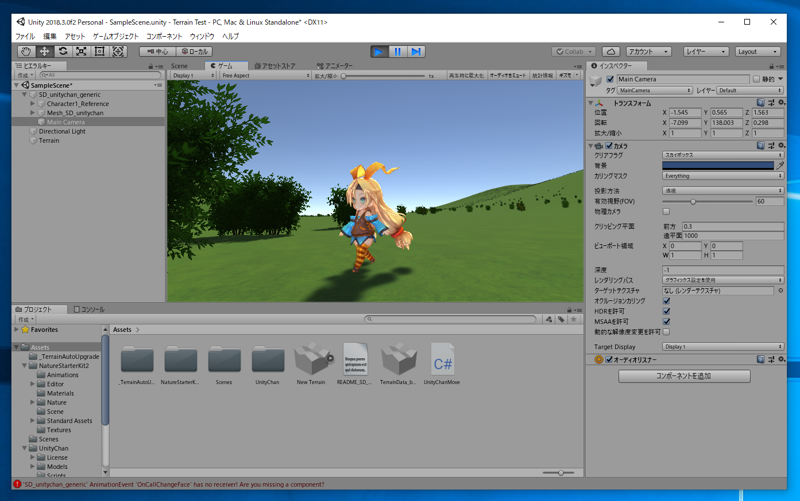Open the Layer Default dropdown
Image resolution: width=800 pixels, height=501 pixels.
pyautogui.click(x=749, y=90)
